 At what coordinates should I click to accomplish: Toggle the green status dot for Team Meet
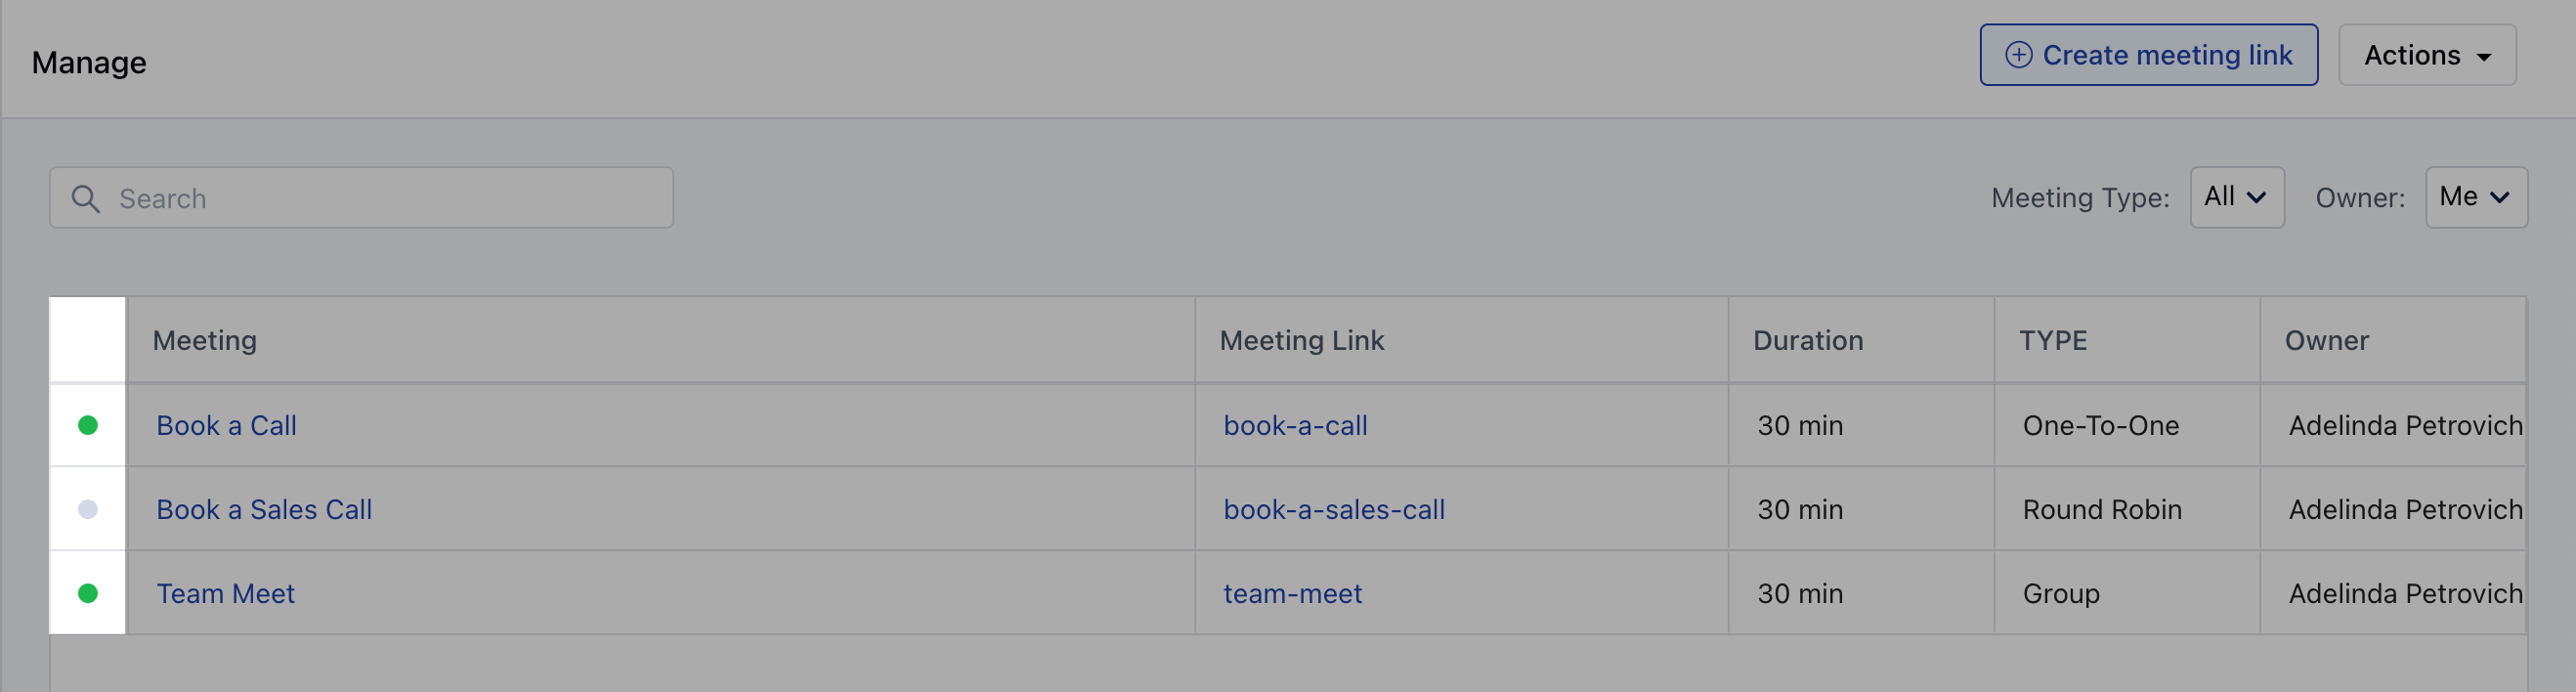pos(88,593)
